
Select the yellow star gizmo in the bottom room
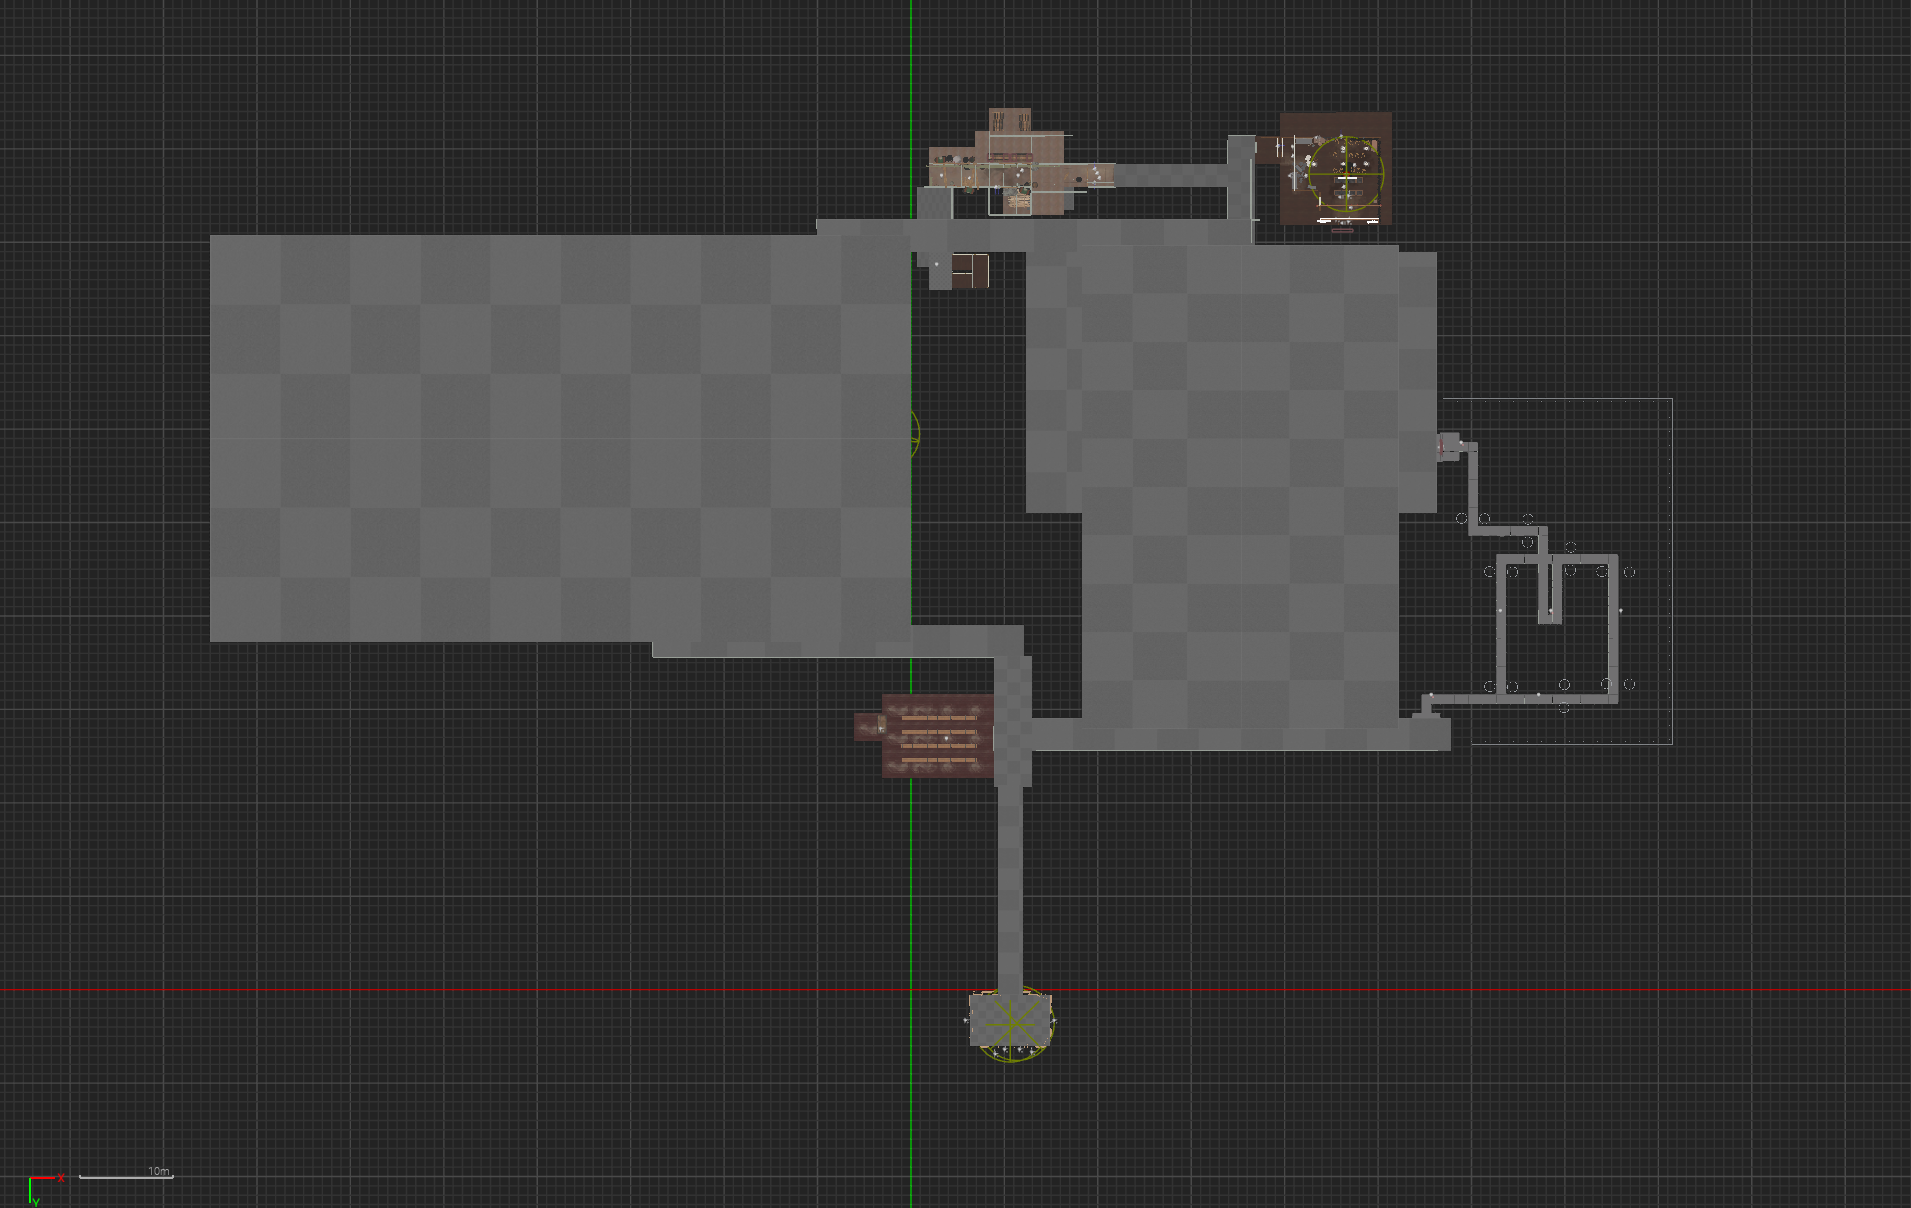point(1011,1022)
